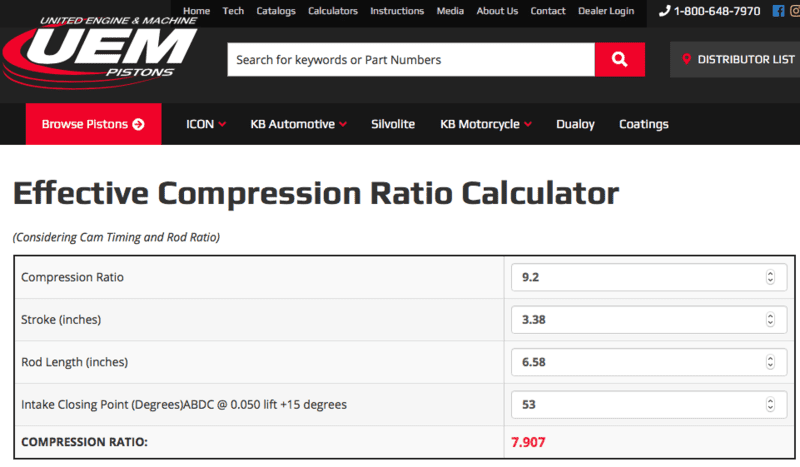Click the Browse Pistons red button
The width and height of the screenshot is (800, 467).
[93, 124]
